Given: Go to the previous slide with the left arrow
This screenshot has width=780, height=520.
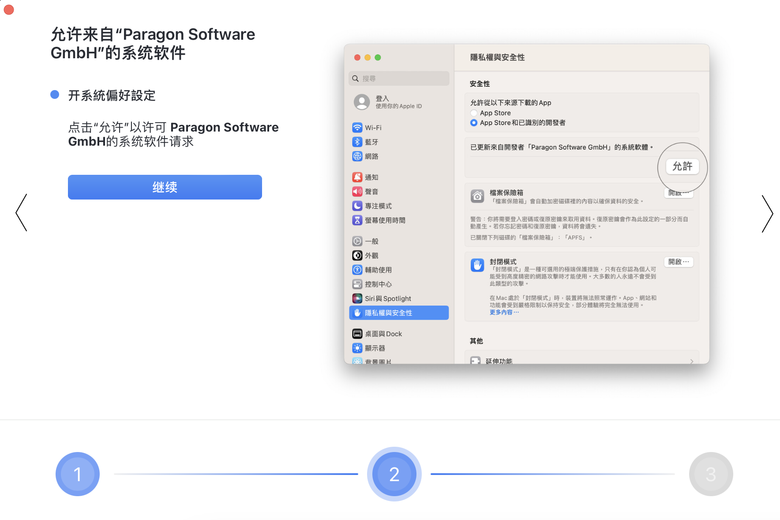Looking at the screenshot, I should coord(21,212).
